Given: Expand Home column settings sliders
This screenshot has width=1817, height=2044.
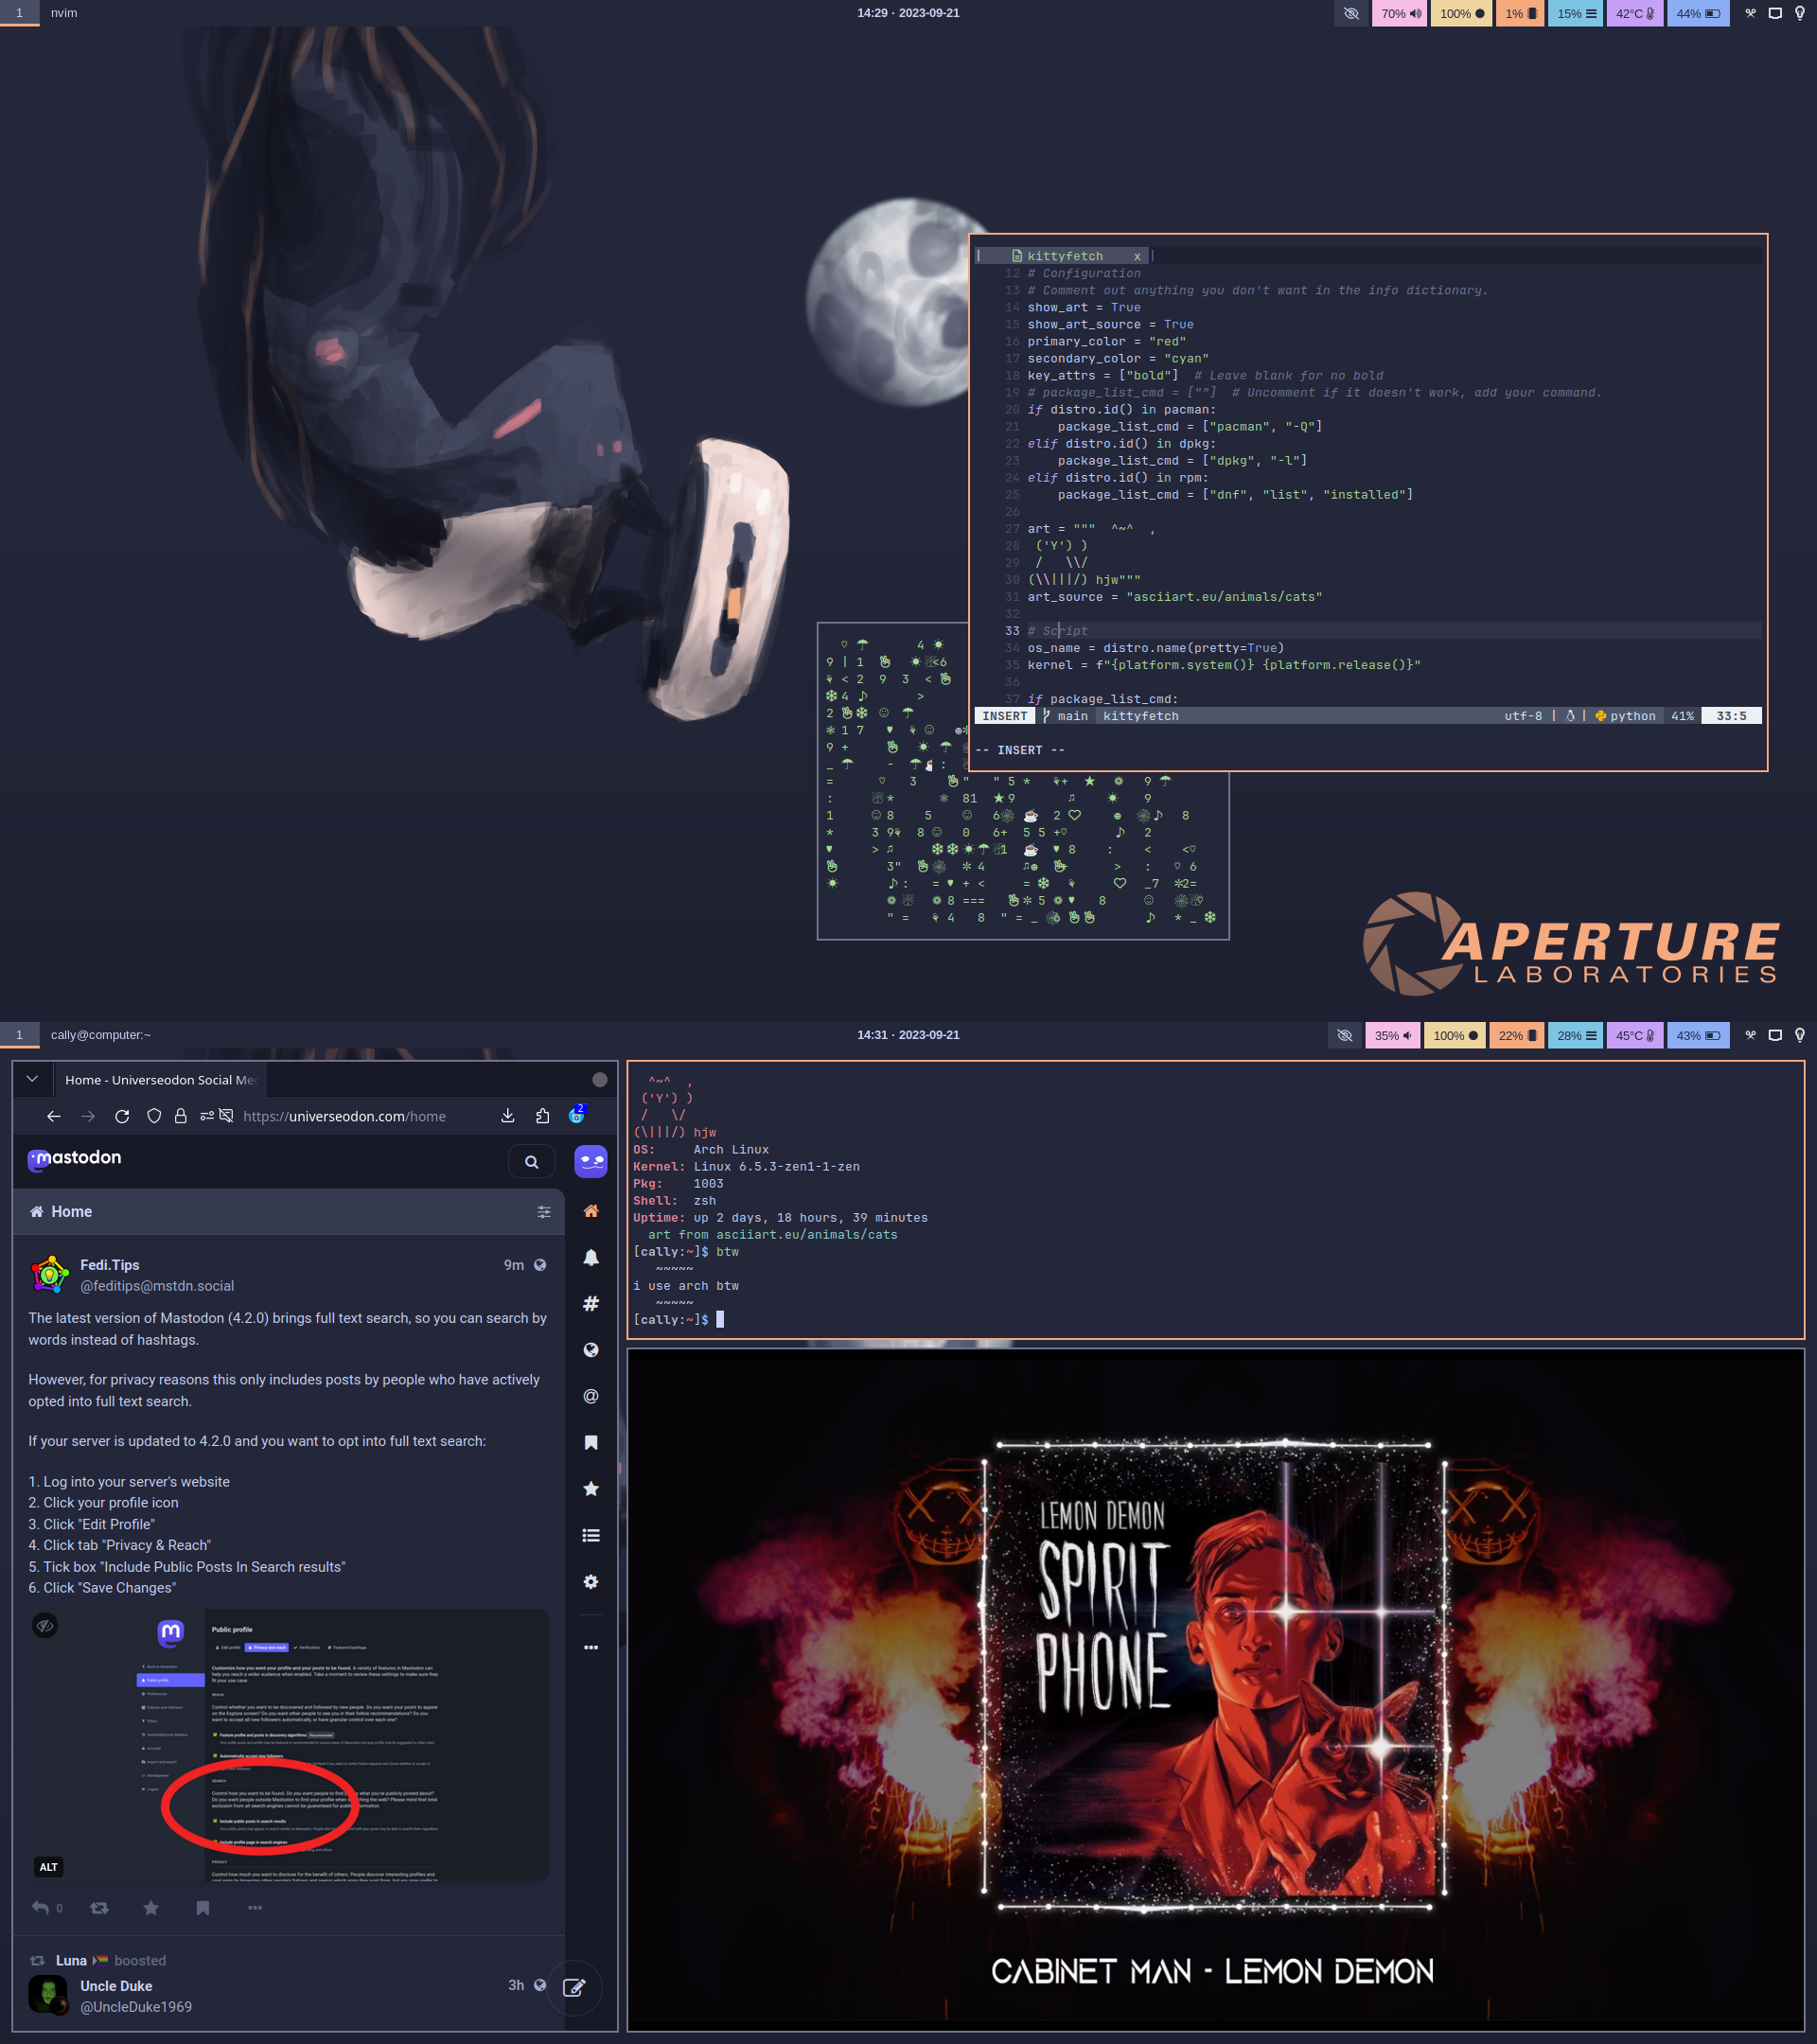Looking at the screenshot, I should pyautogui.click(x=544, y=1212).
